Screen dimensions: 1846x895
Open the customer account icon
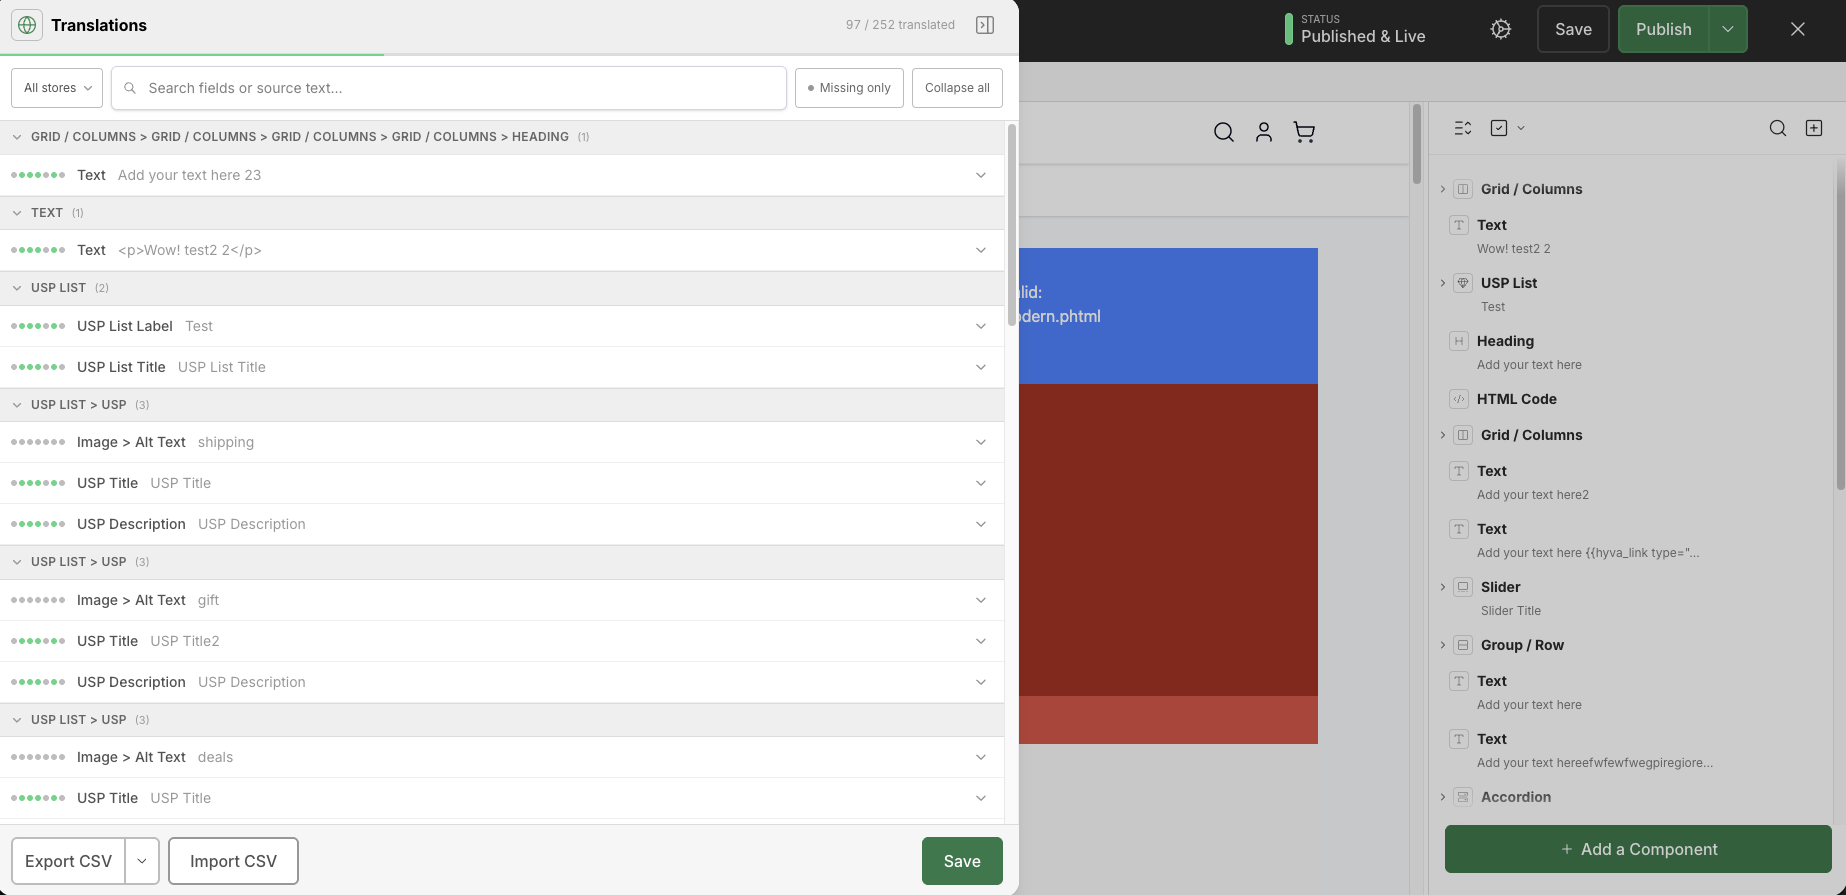click(1264, 132)
